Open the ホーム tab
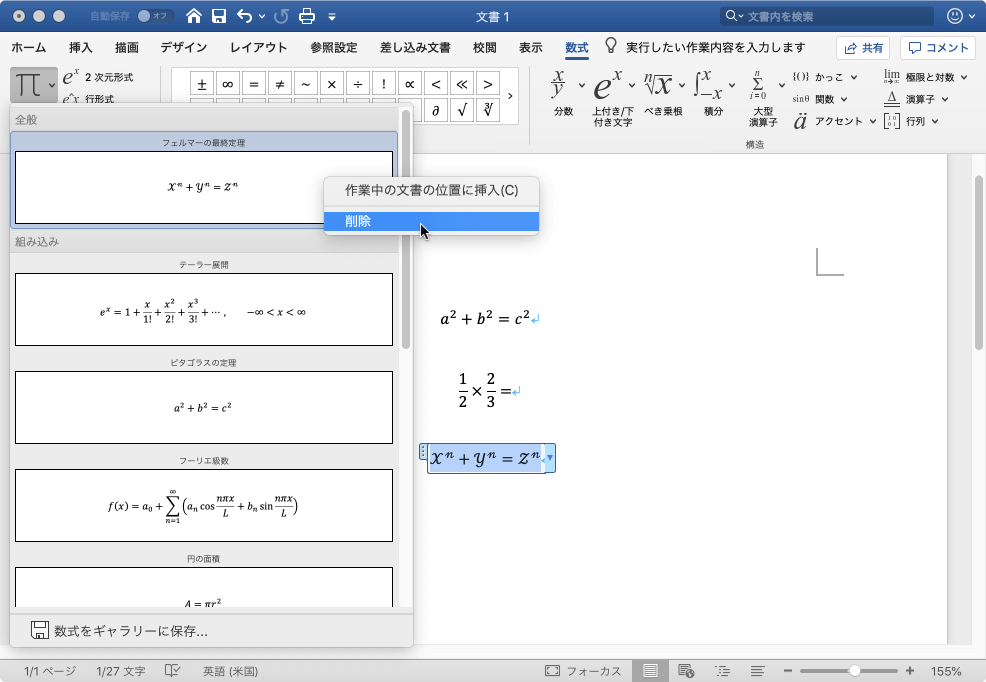 coord(29,47)
